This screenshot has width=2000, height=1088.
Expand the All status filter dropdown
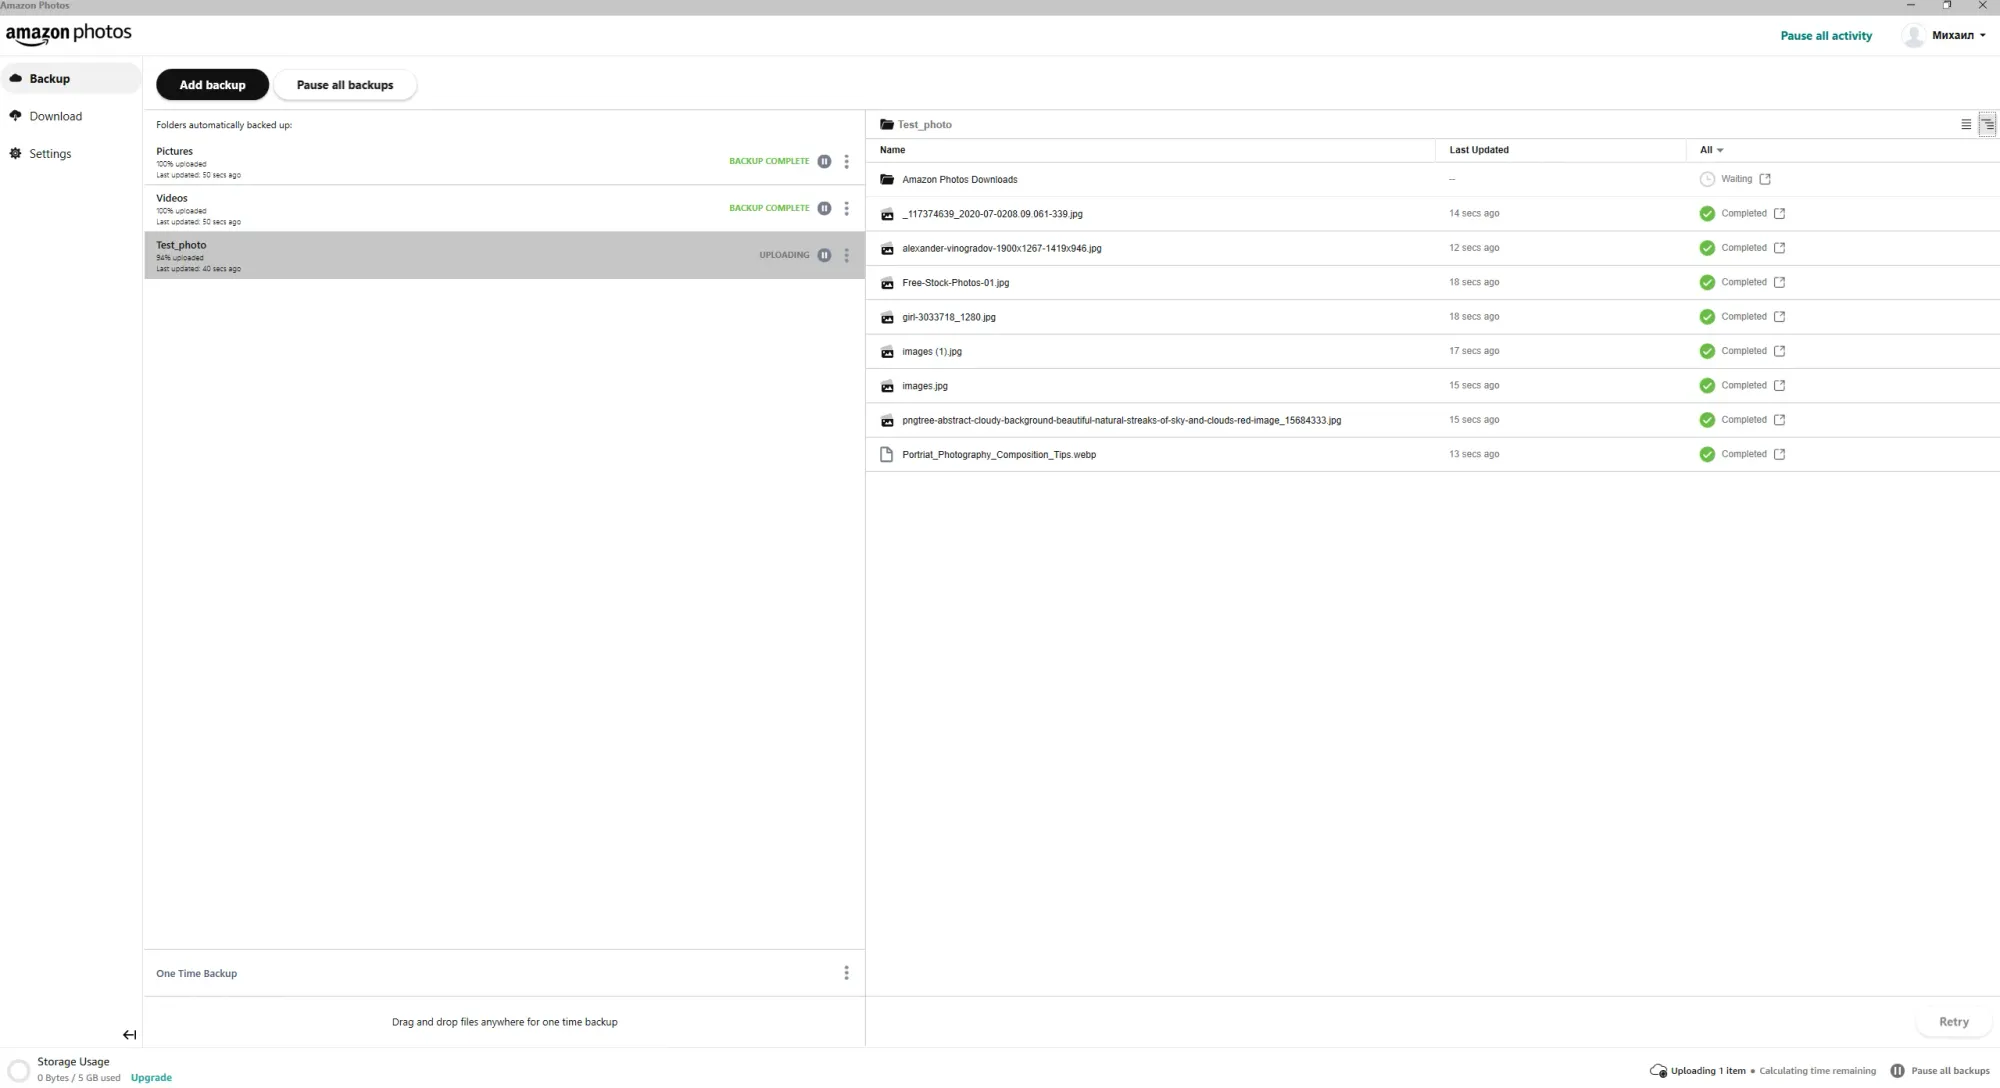1711,150
